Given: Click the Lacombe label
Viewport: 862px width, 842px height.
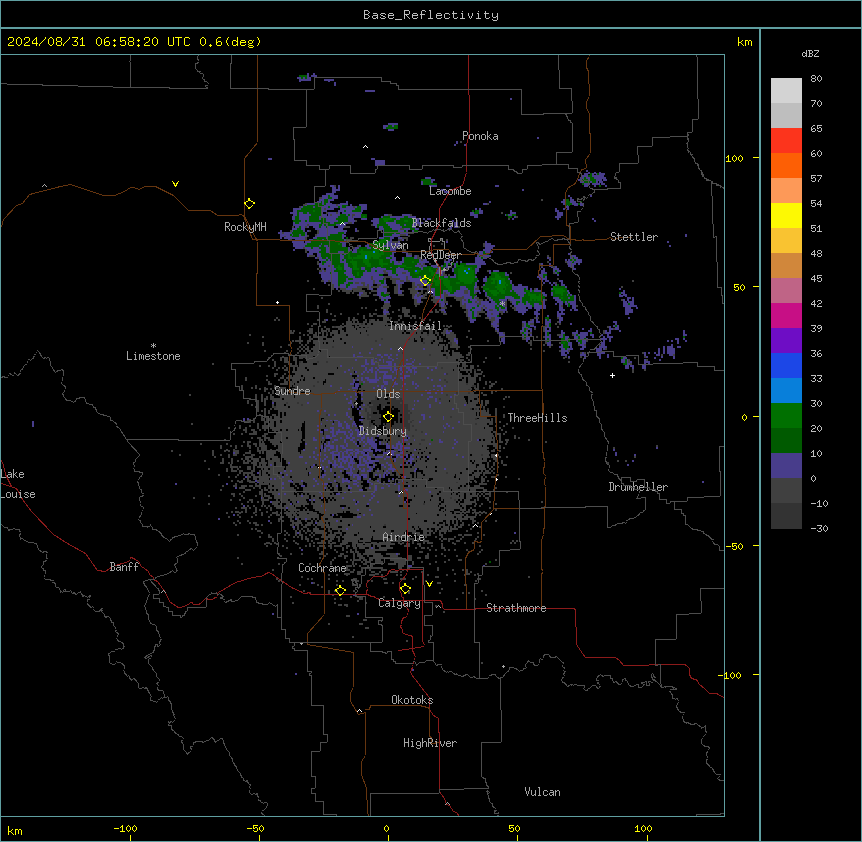Looking at the screenshot, I should (x=450, y=191).
